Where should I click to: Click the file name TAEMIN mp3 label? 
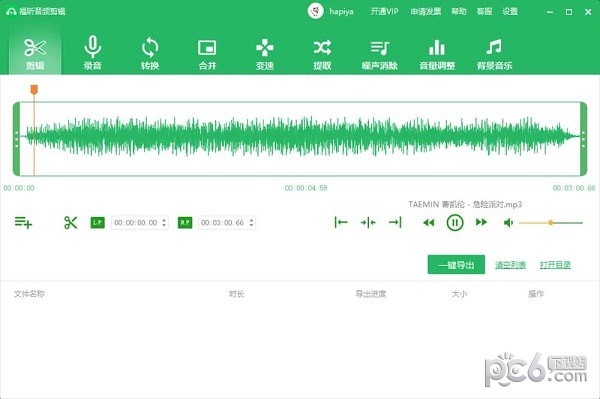[465, 204]
